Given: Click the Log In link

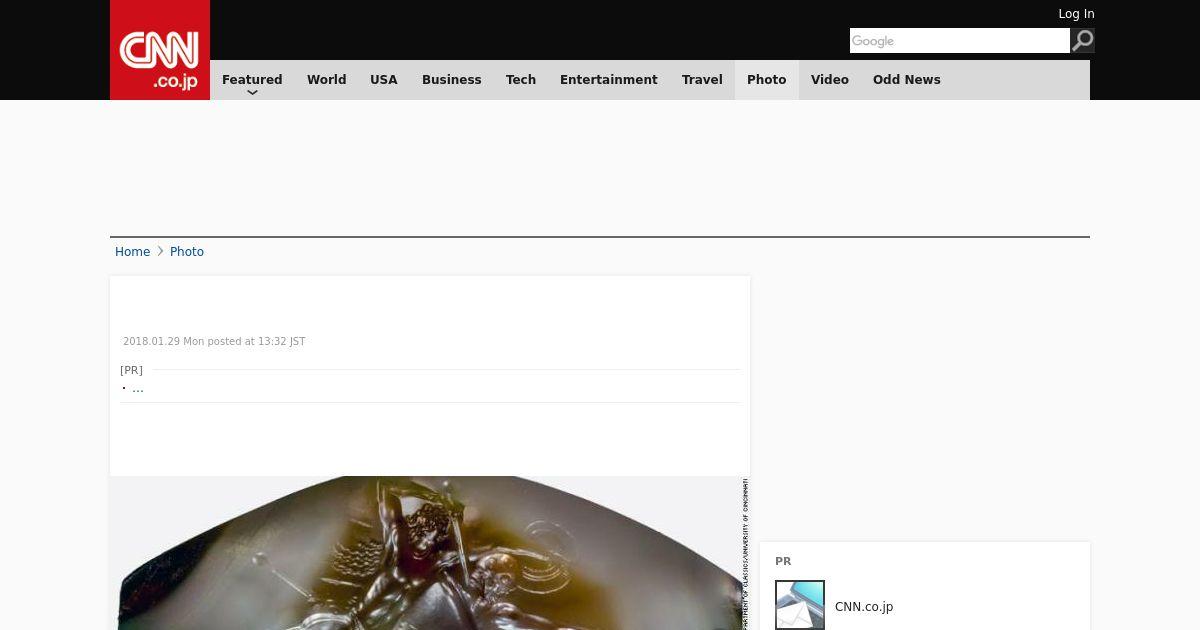Looking at the screenshot, I should 1076,14.
